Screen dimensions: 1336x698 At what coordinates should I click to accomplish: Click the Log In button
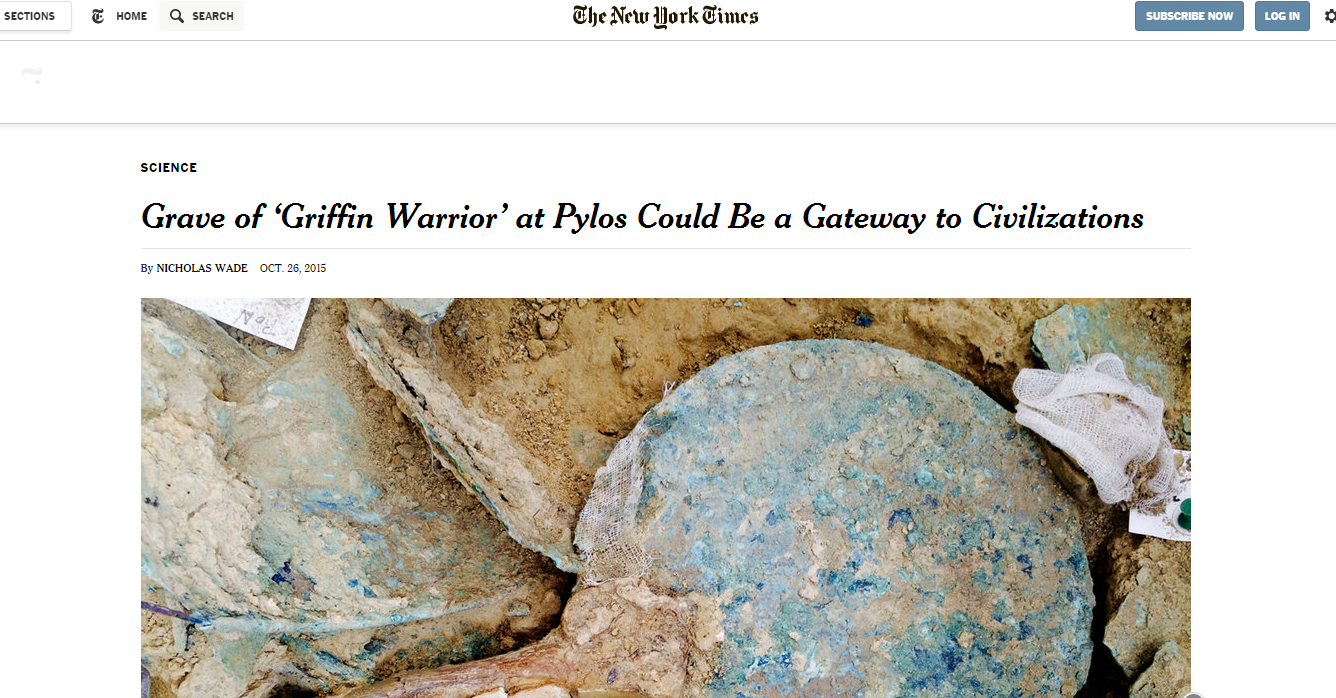(1282, 16)
